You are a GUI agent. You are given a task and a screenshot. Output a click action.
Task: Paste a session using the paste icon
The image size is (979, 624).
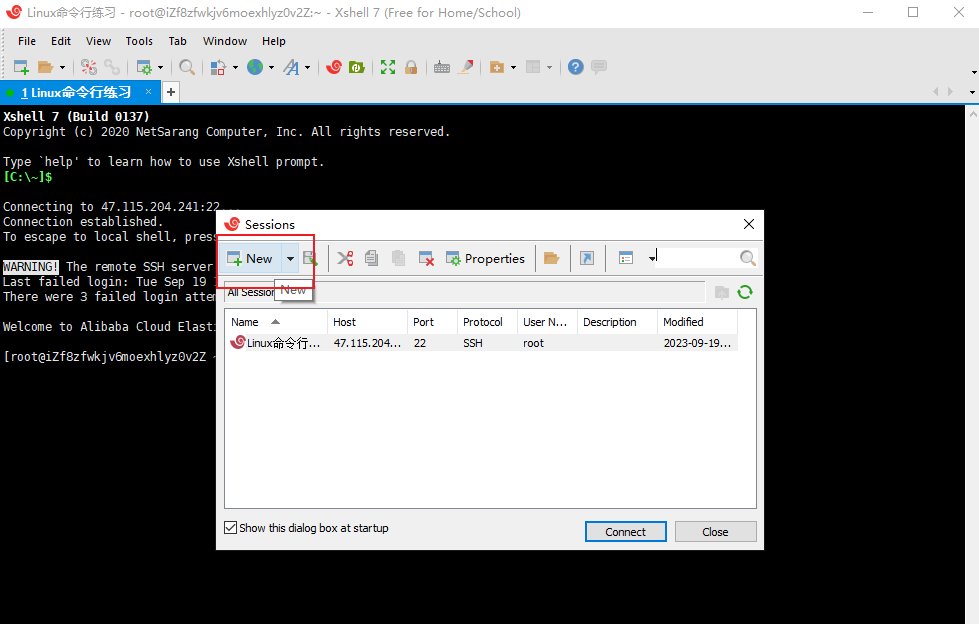pos(398,258)
